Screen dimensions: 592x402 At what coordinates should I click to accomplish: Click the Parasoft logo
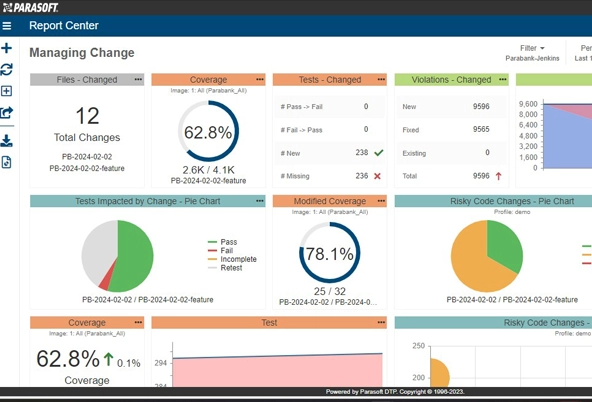click(31, 7)
